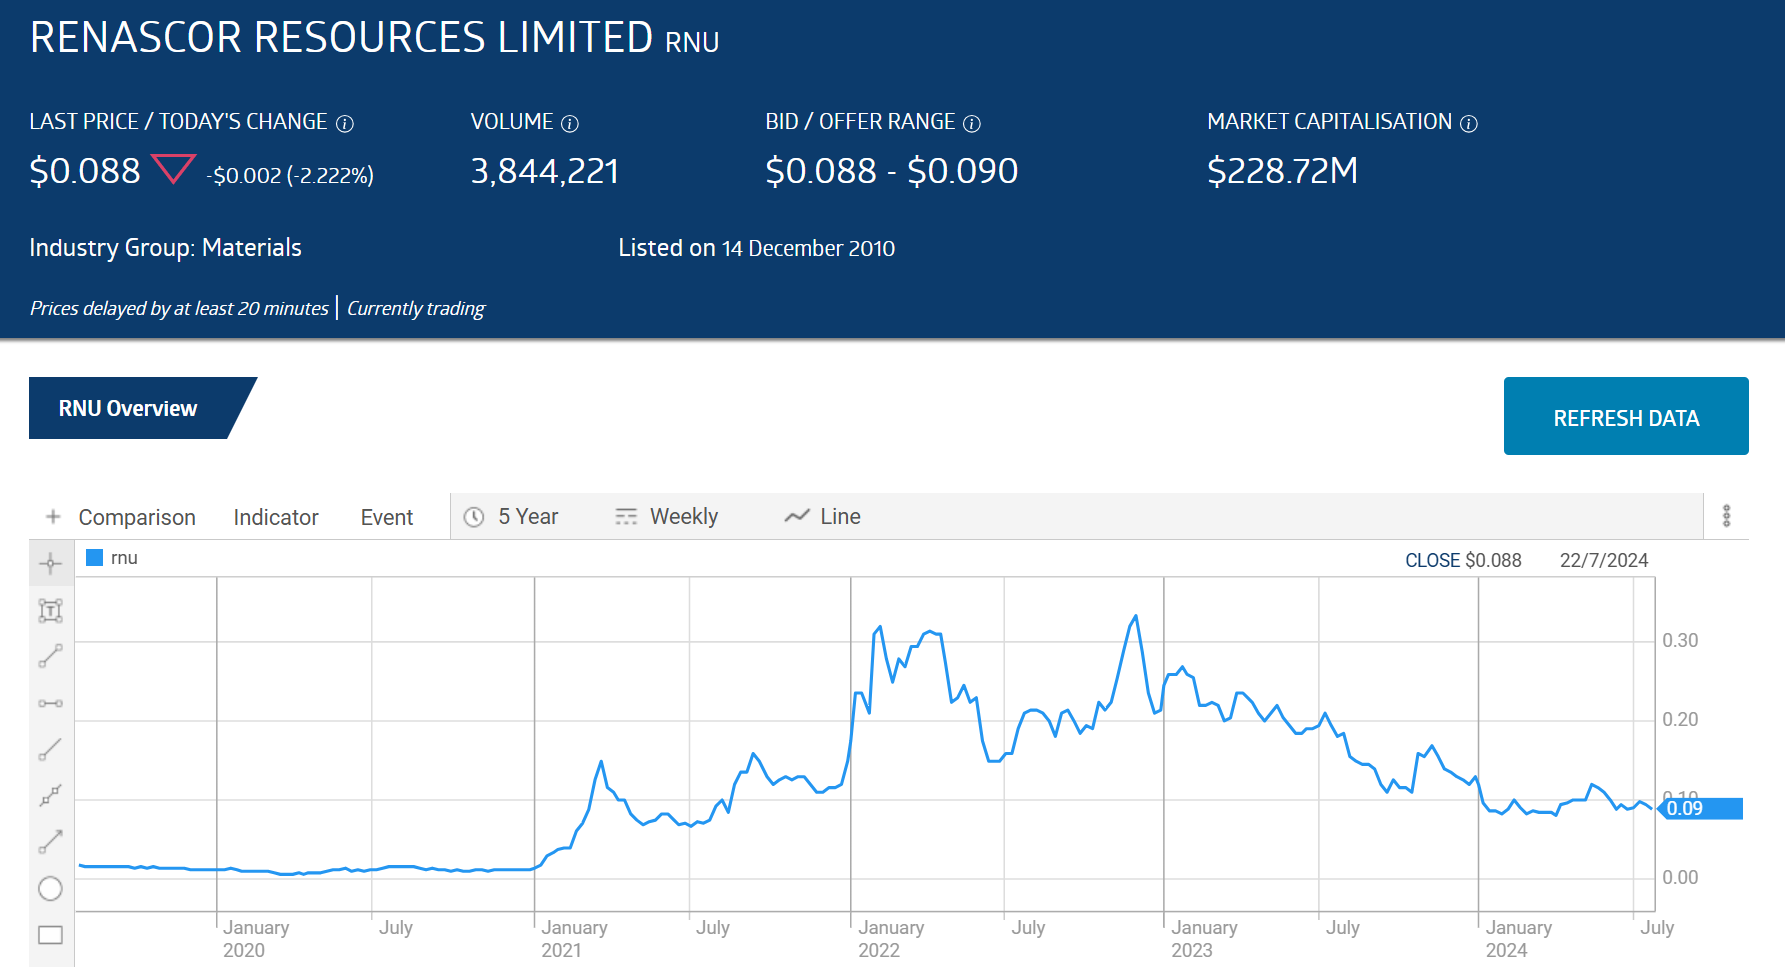1785x967 pixels.
Task: Open the Indicator menu
Action: 276,517
